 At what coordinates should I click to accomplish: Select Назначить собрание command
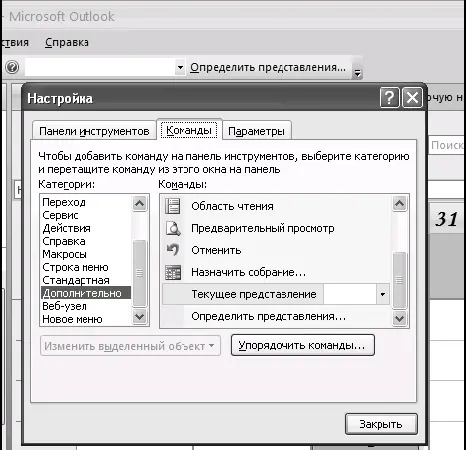click(248, 272)
